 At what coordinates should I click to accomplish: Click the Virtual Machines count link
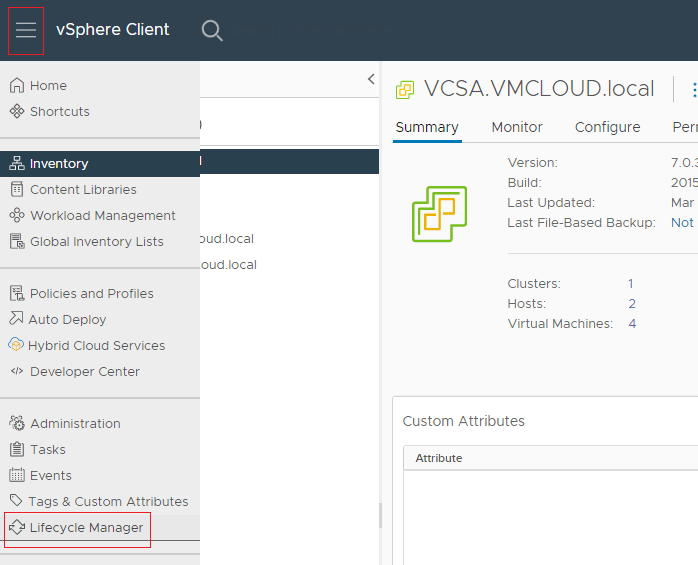632,323
